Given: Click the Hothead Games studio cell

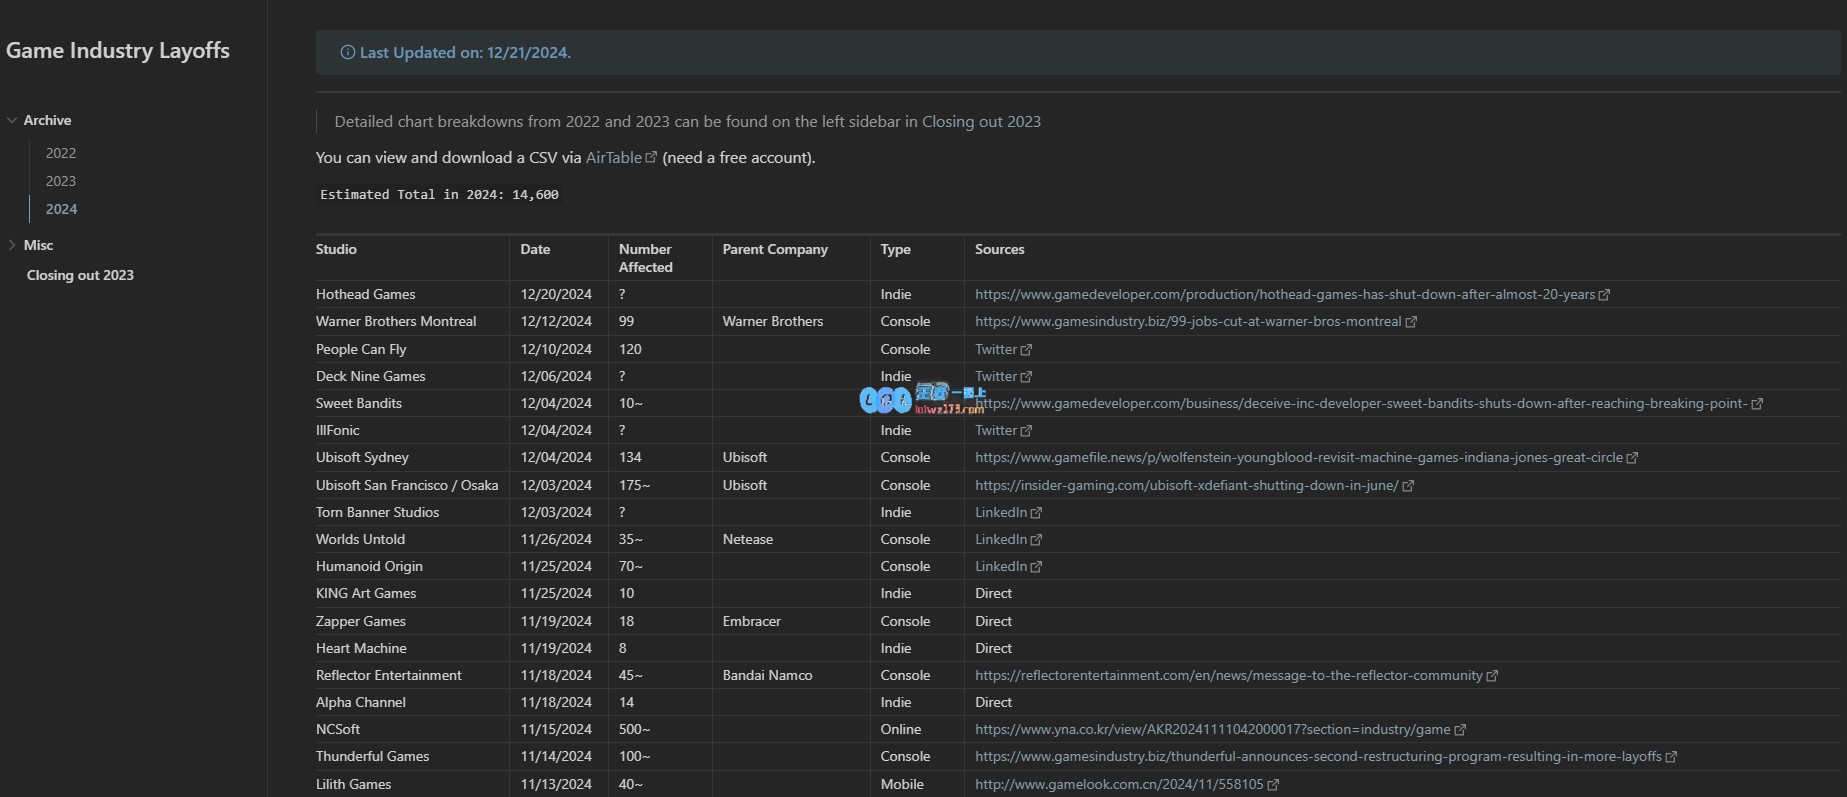Looking at the screenshot, I should [x=366, y=294].
